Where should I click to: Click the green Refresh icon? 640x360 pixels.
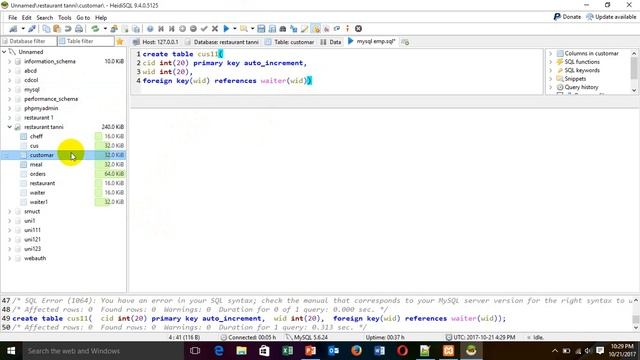[x=95, y=29]
